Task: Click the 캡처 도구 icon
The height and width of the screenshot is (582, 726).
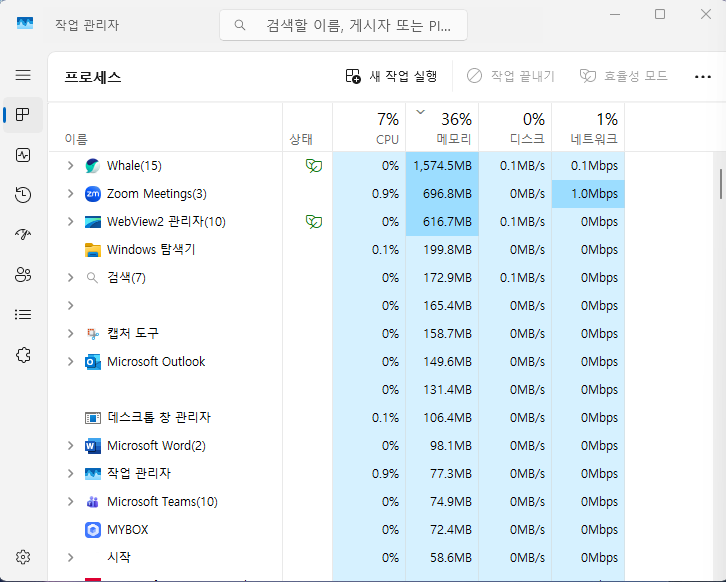Action: click(93, 333)
